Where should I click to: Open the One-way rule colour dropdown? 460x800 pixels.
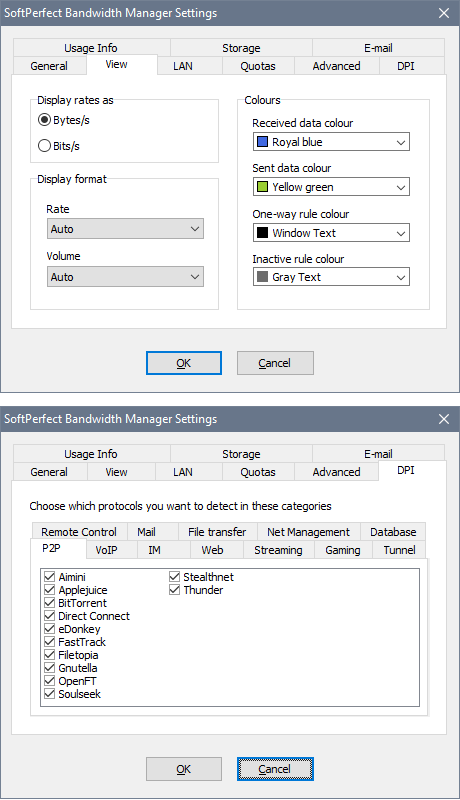(331, 233)
